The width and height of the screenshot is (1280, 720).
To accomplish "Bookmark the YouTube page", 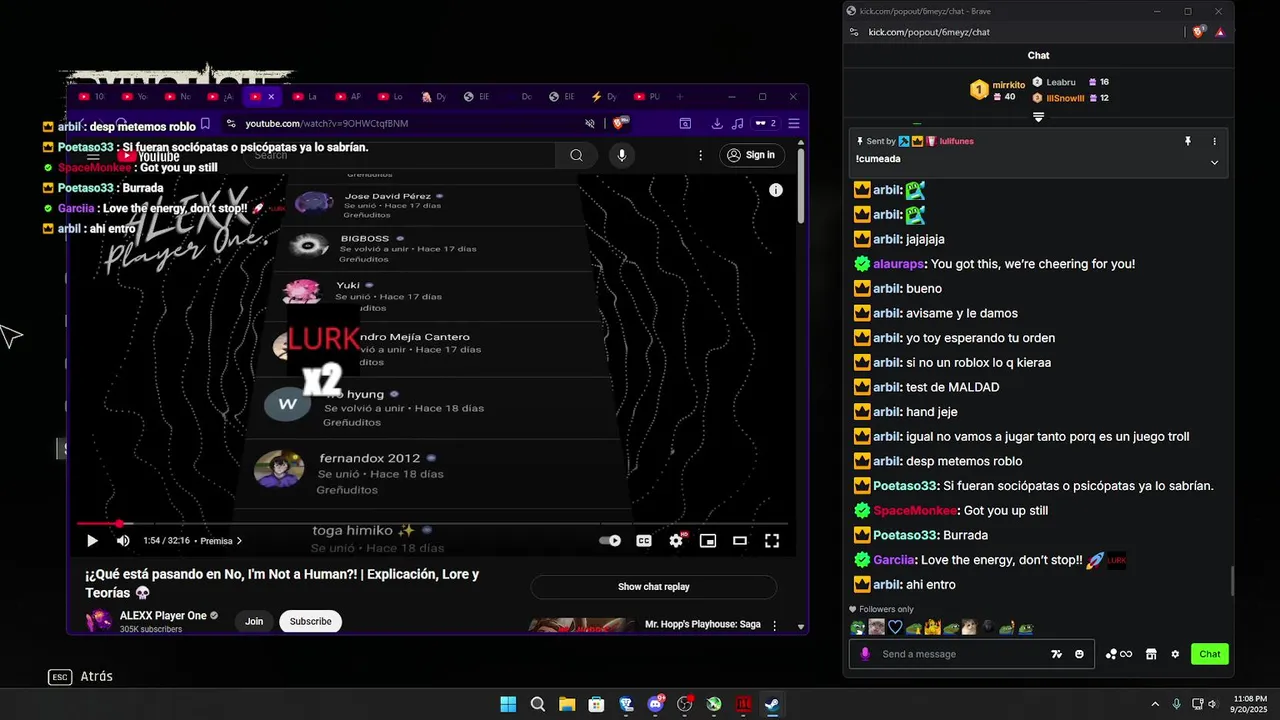I will coord(205,123).
